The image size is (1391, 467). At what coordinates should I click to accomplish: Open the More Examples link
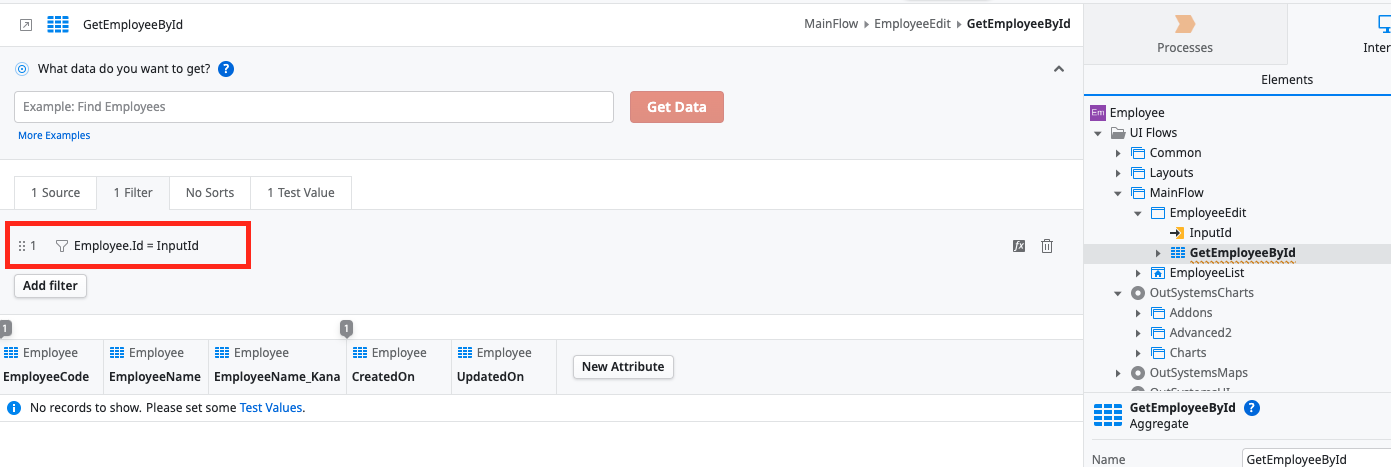pyautogui.click(x=54, y=136)
